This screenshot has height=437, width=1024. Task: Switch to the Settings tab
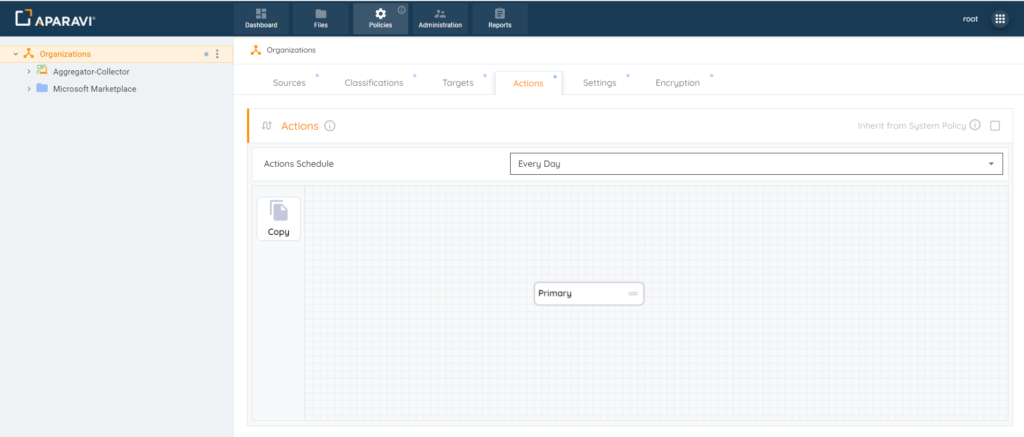point(600,83)
